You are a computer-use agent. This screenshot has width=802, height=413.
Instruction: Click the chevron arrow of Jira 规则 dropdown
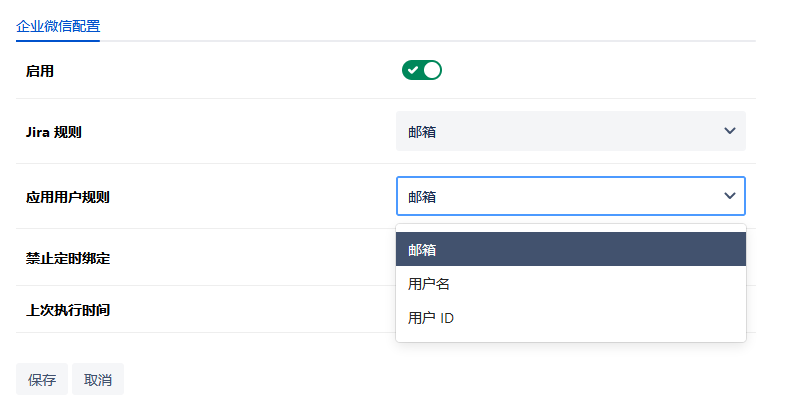[x=729, y=131]
